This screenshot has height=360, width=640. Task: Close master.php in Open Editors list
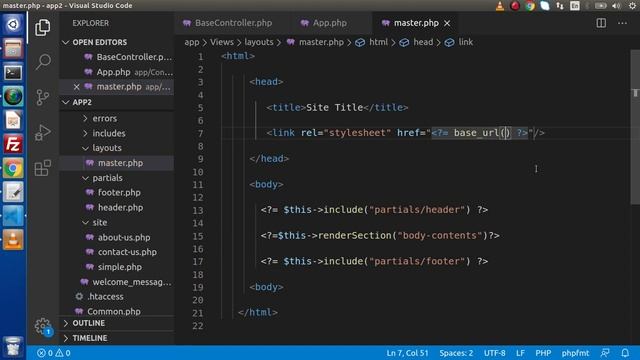coord(76,87)
